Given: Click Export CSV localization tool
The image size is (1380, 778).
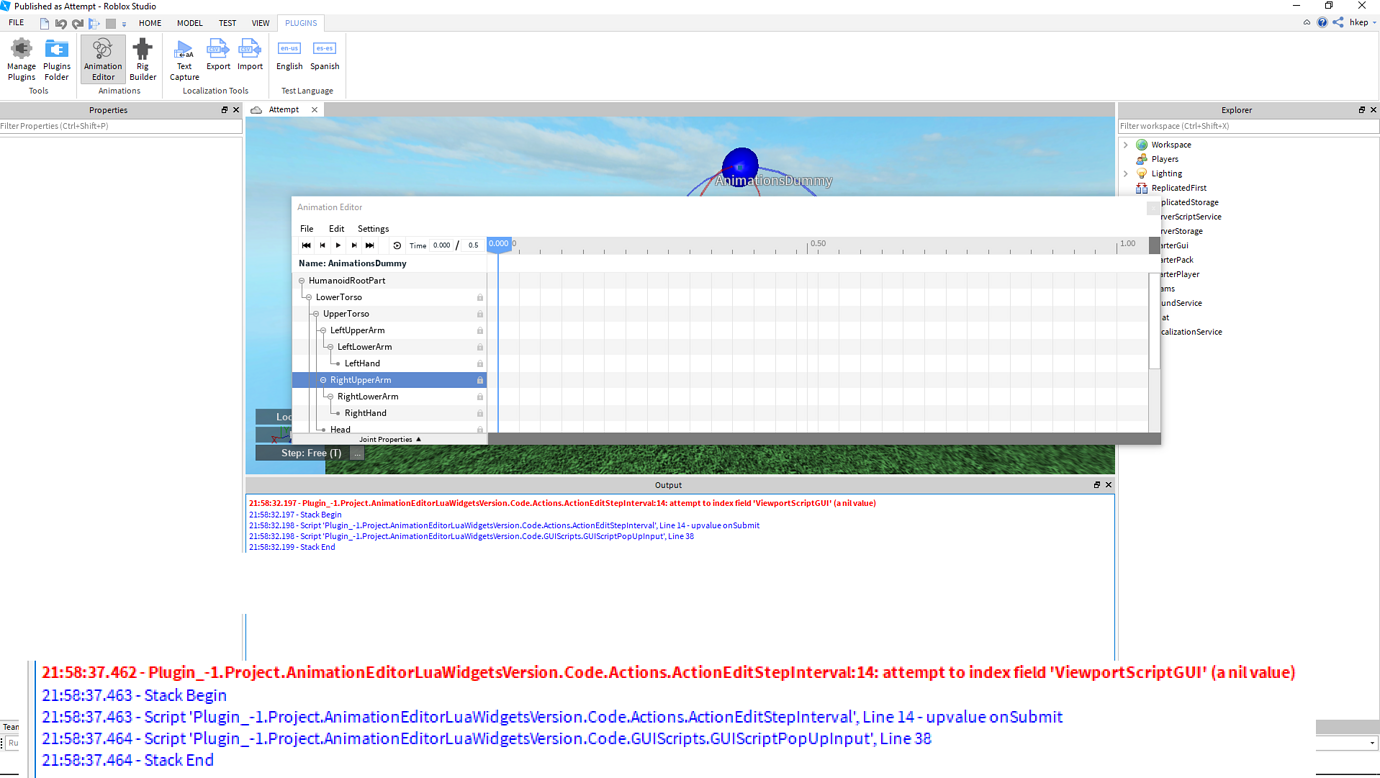Looking at the screenshot, I should click(218, 55).
